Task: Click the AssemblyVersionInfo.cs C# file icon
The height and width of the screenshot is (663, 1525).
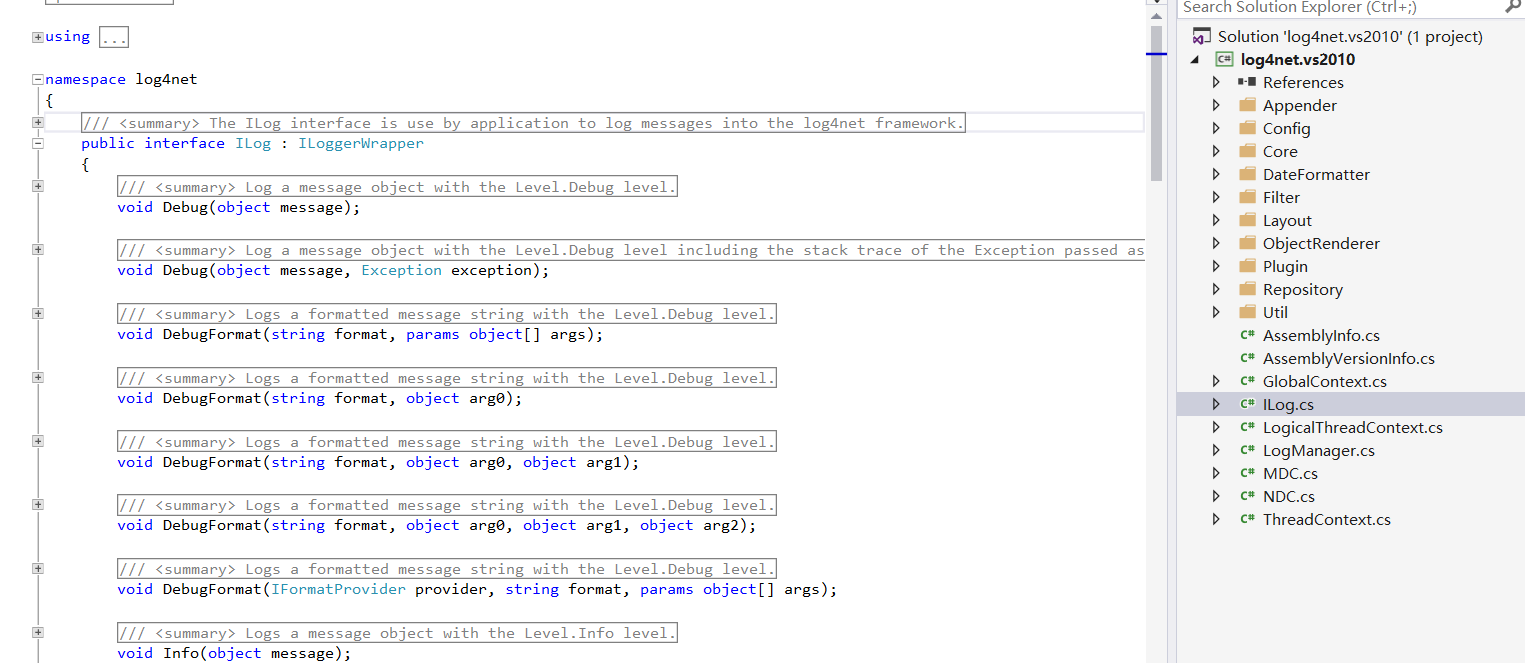Action: 1247,358
